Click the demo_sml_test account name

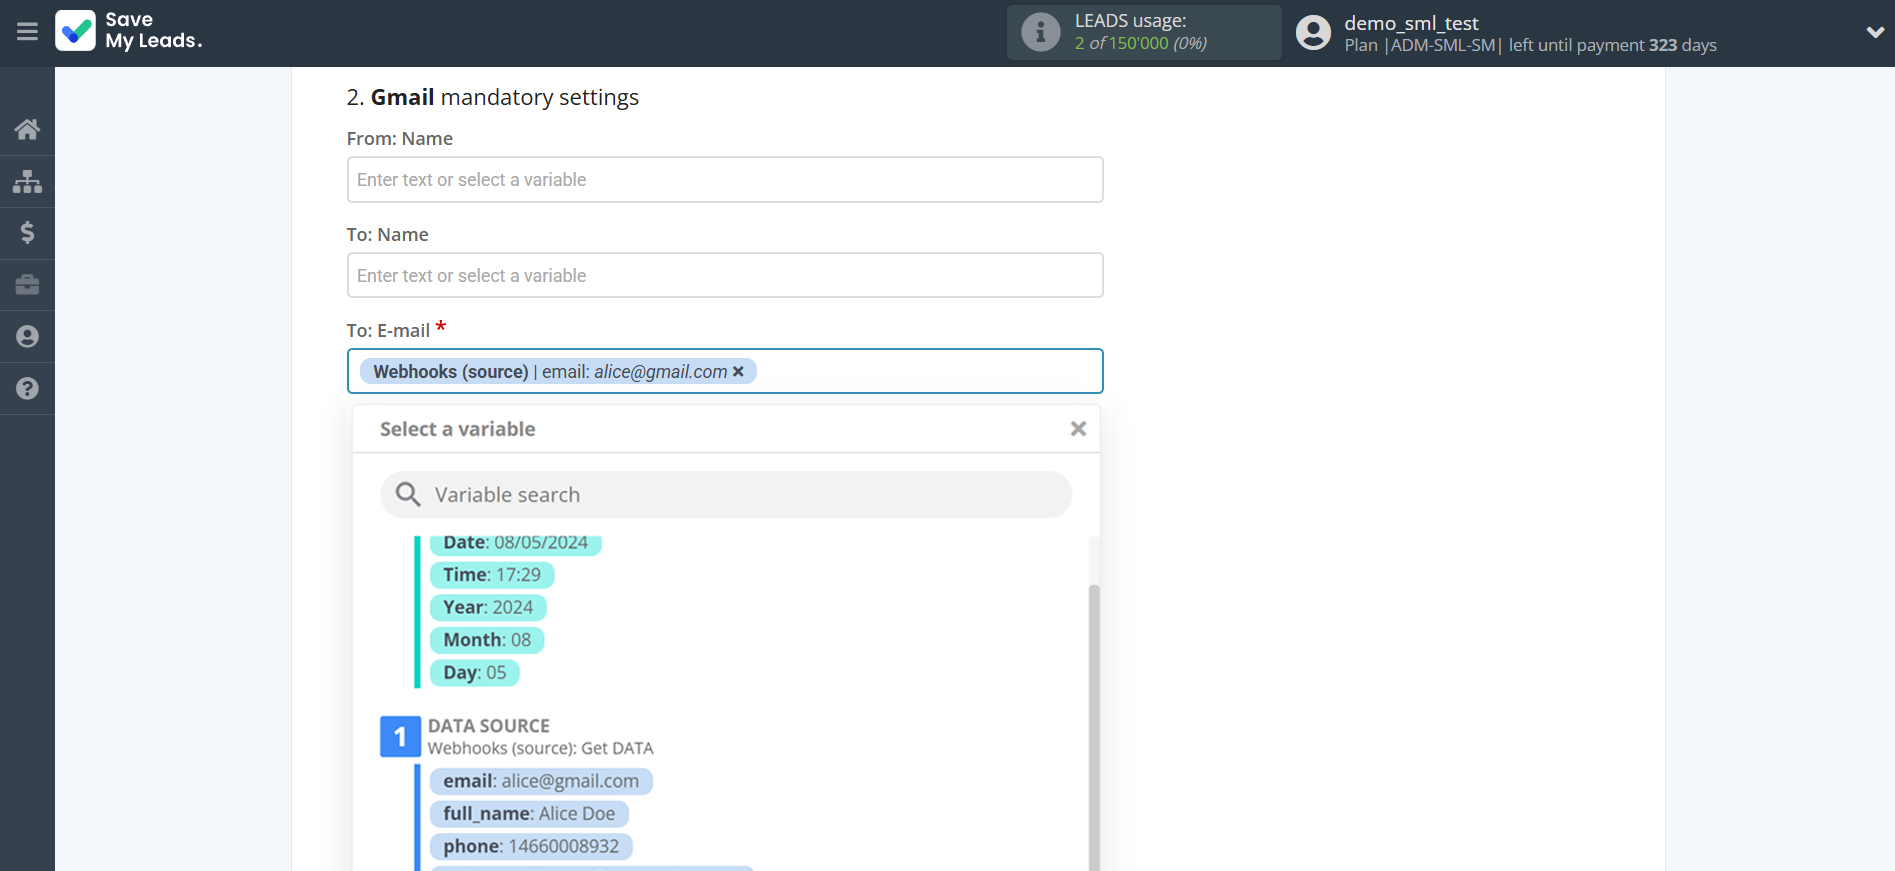coord(1411,23)
